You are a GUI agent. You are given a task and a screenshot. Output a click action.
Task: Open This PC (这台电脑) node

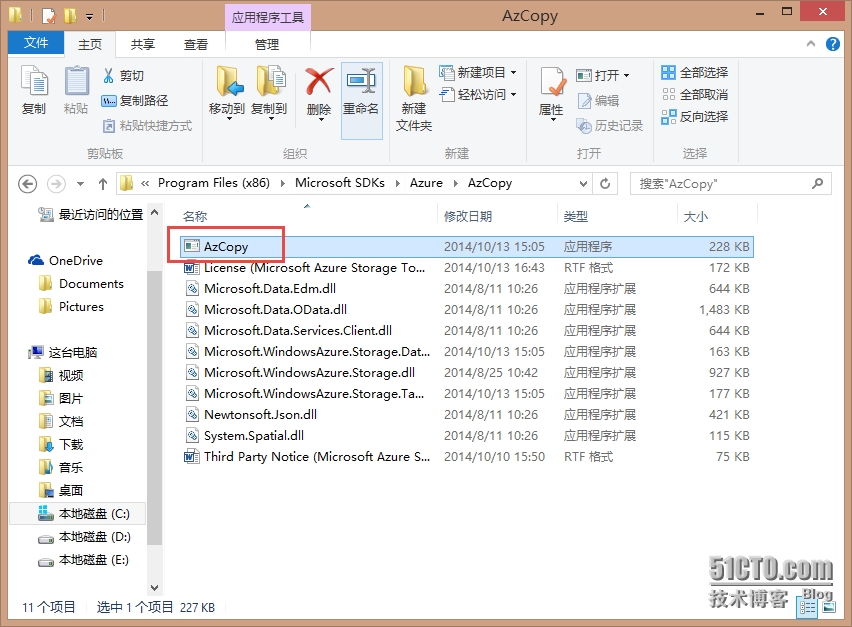(x=63, y=353)
